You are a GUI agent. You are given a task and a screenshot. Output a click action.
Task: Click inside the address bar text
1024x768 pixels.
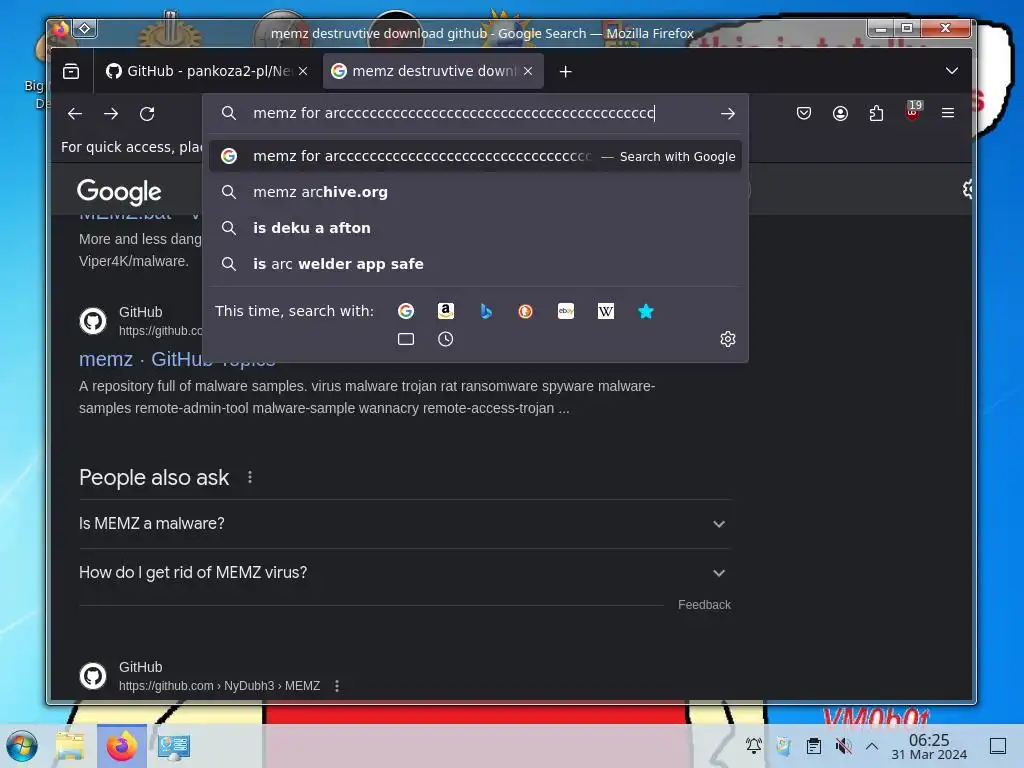pos(453,113)
